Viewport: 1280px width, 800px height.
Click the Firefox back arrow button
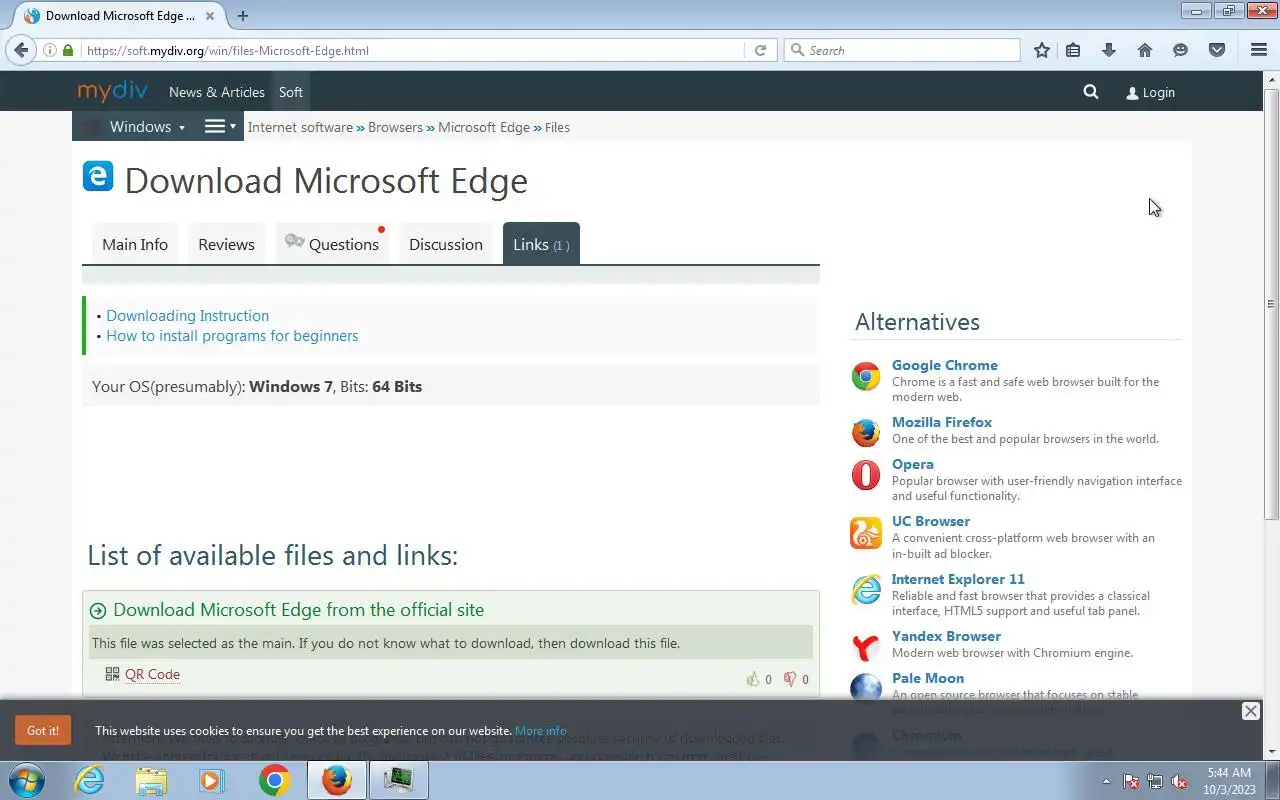point(21,50)
